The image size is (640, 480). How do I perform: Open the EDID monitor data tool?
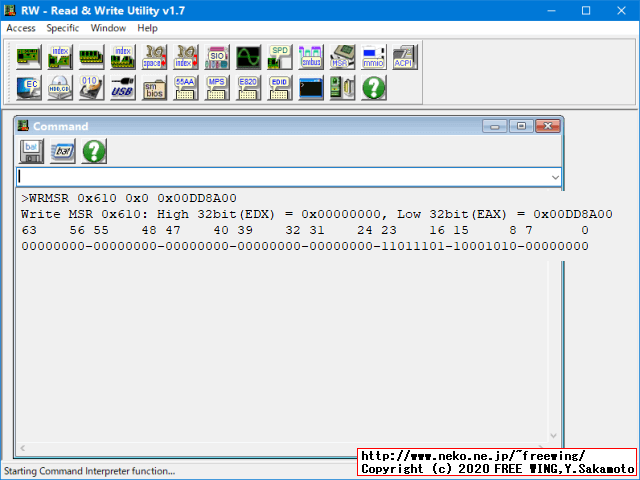tap(279, 88)
